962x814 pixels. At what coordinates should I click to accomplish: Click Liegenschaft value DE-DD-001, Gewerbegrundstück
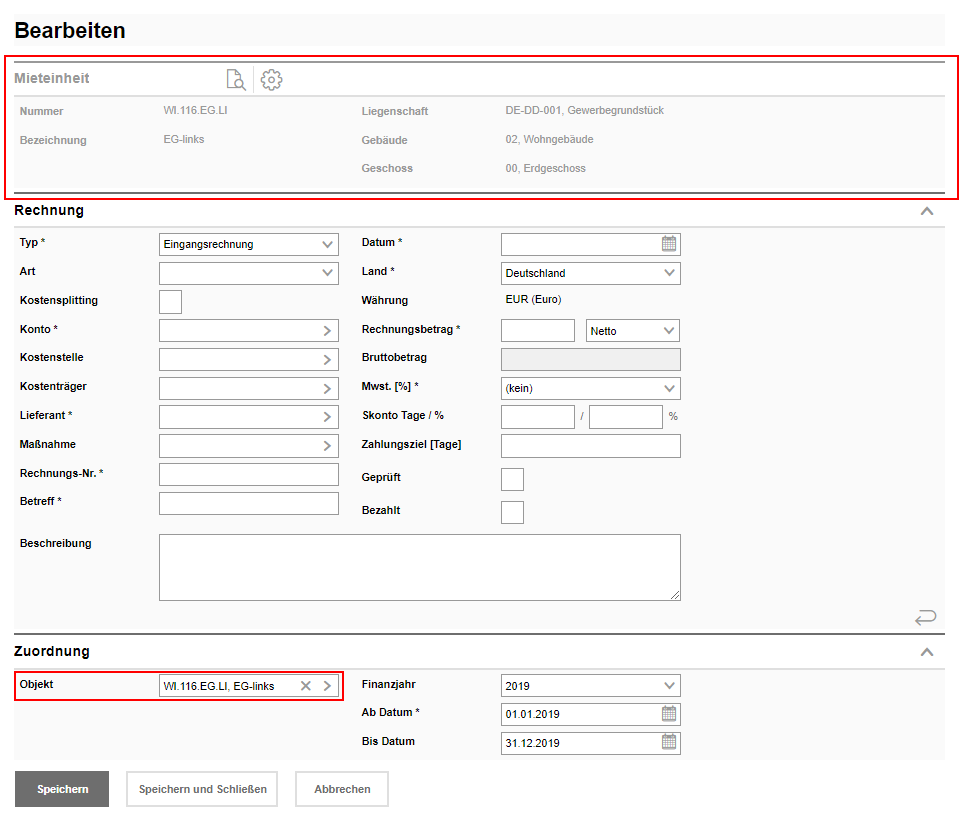coord(585,110)
